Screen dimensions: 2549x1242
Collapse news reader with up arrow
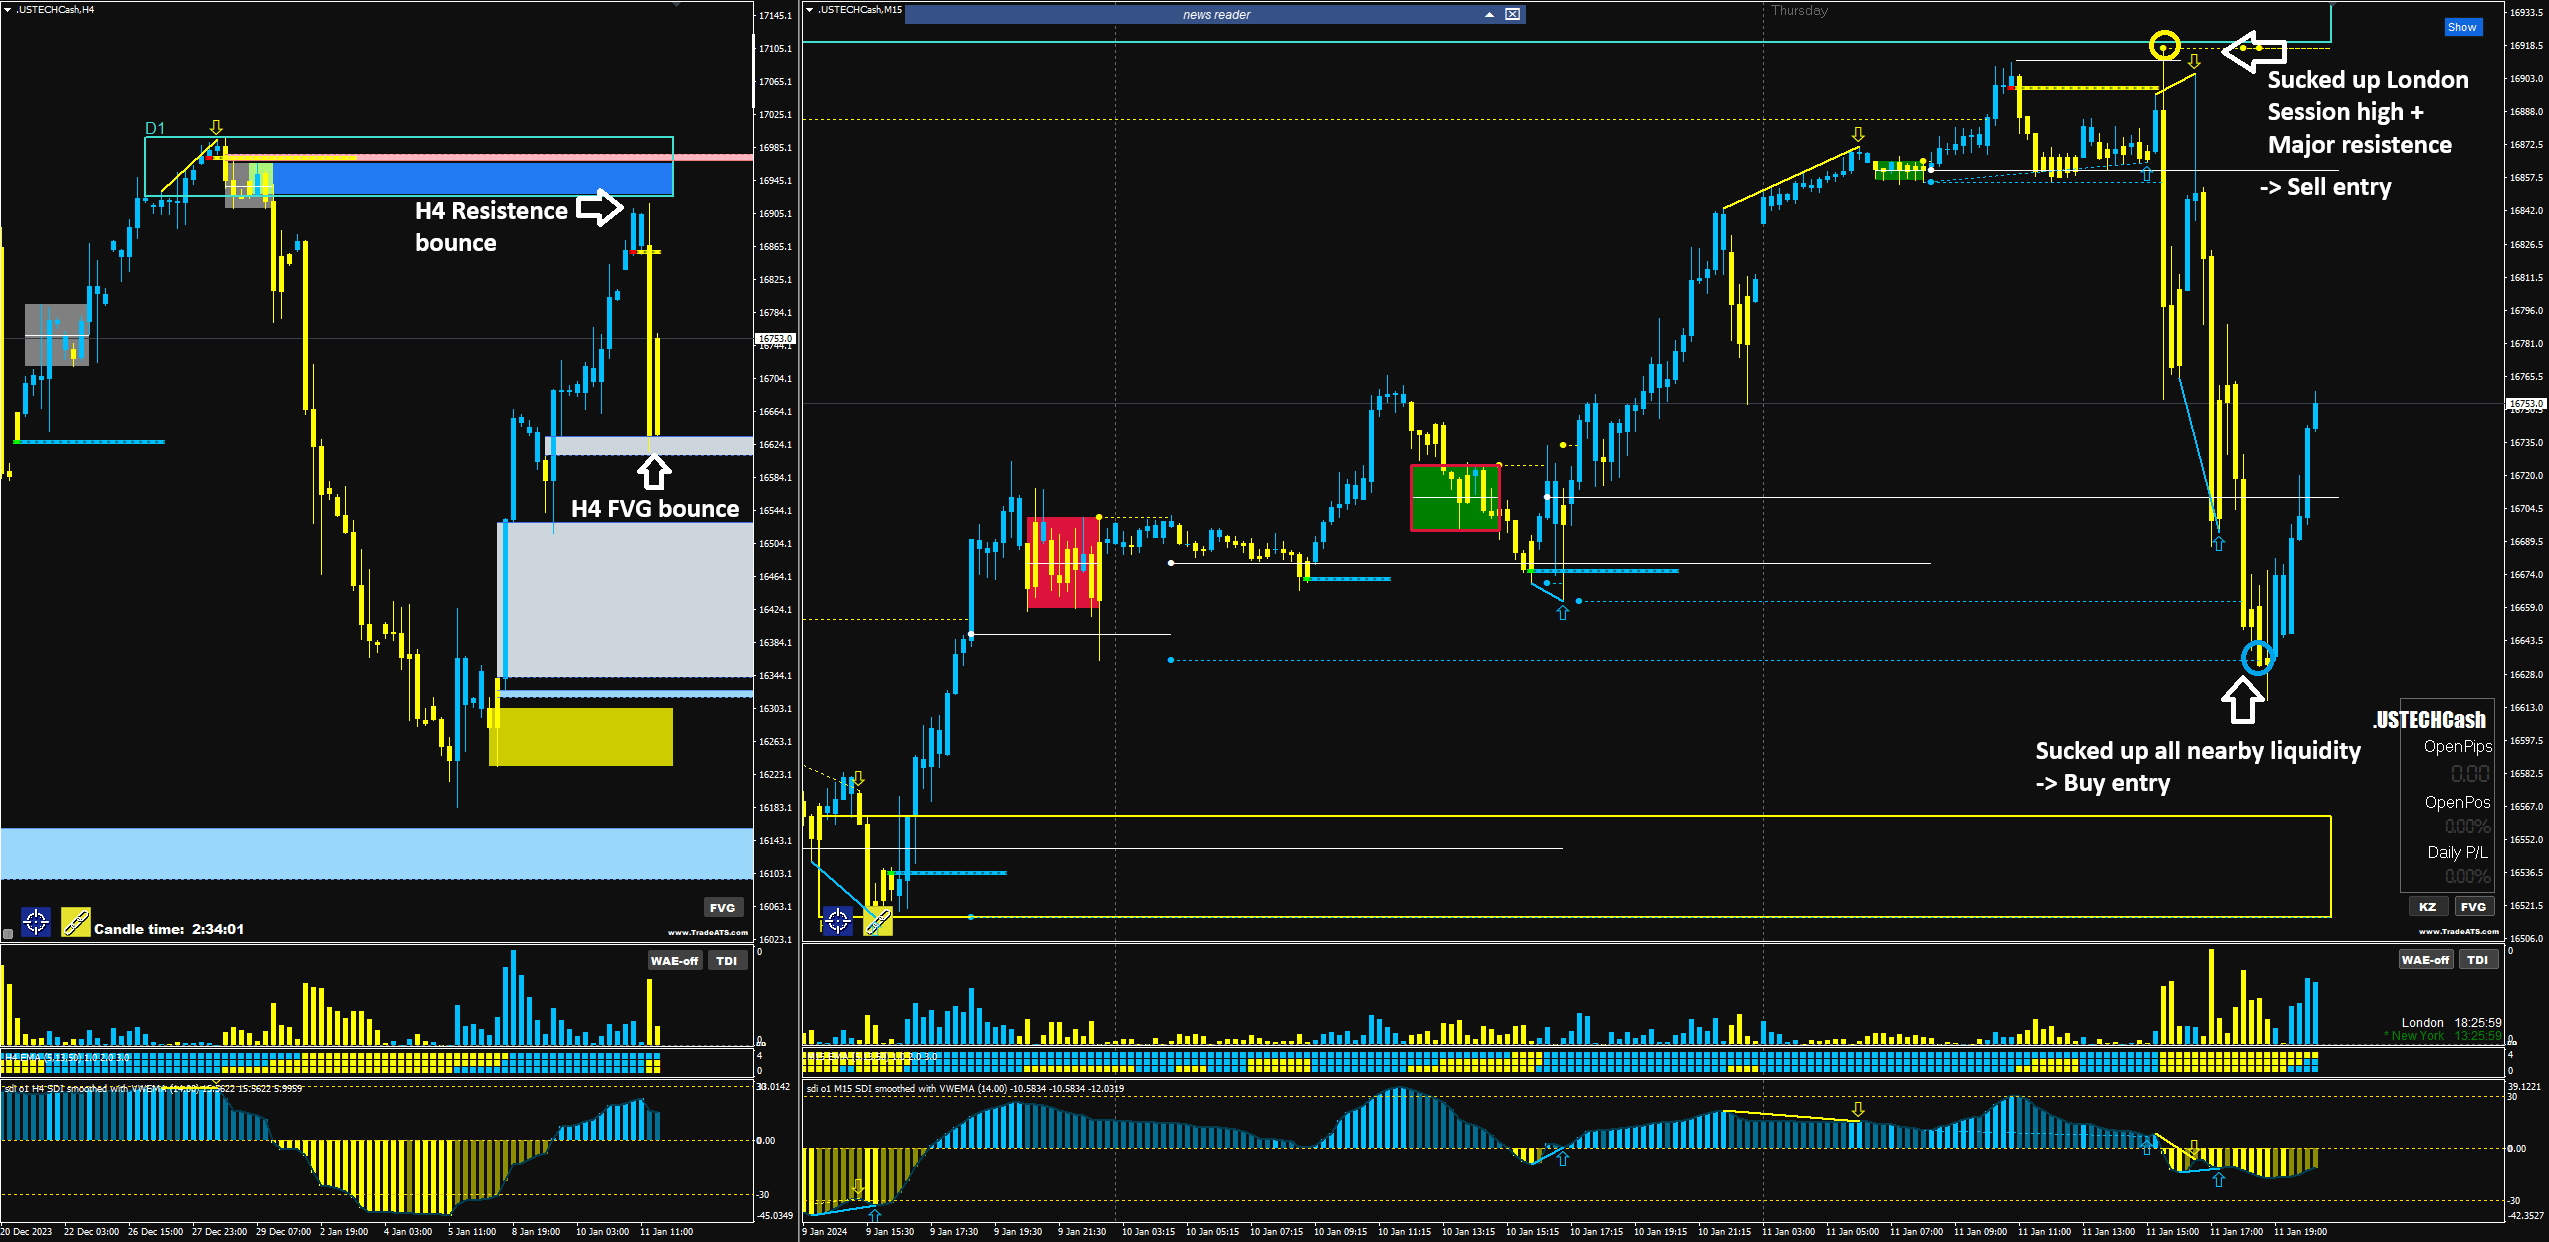click(x=1489, y=14)
